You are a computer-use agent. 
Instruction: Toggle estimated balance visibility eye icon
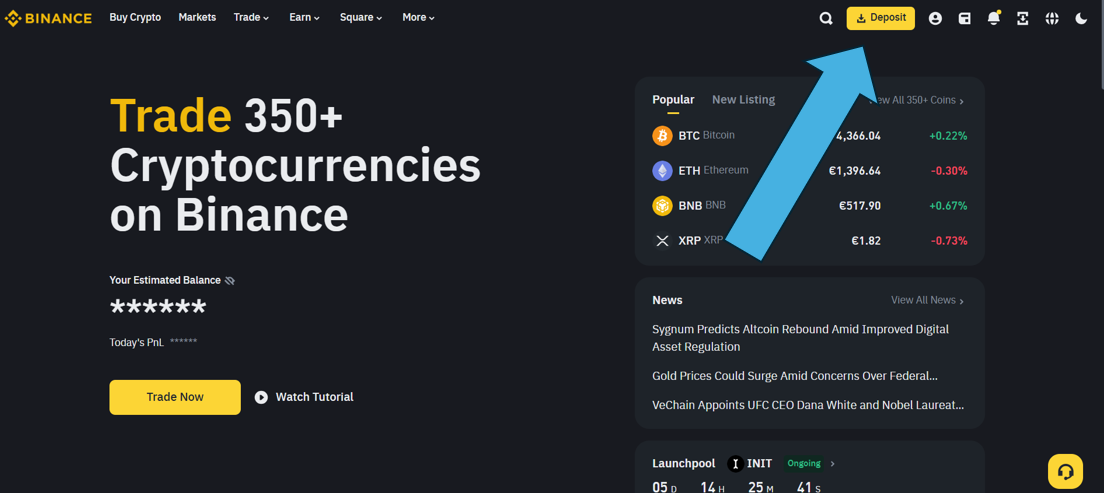[x=230, y=281]
